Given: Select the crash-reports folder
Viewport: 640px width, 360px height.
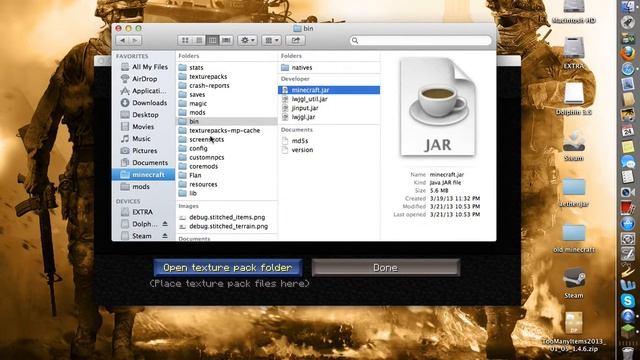Looking at the screenshot, I should 204,85.
